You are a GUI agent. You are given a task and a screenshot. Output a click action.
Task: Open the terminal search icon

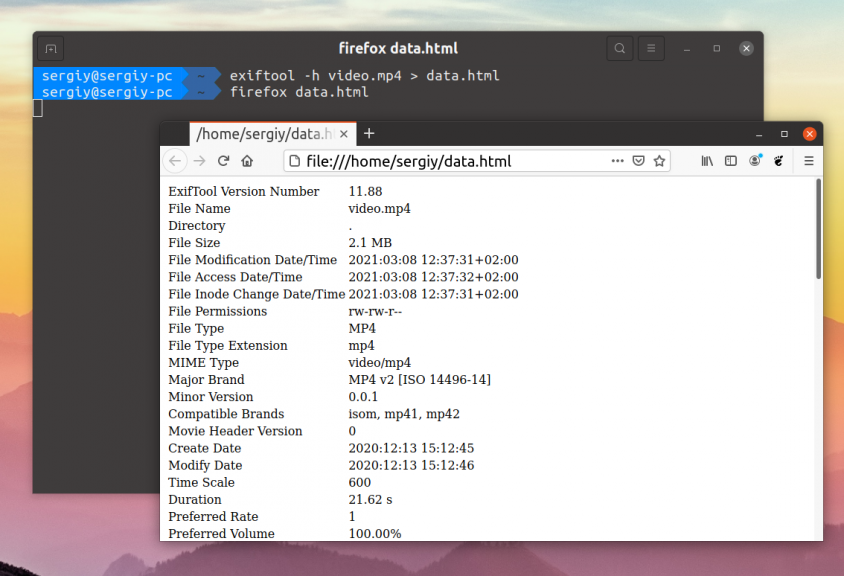tap(620, 49)
